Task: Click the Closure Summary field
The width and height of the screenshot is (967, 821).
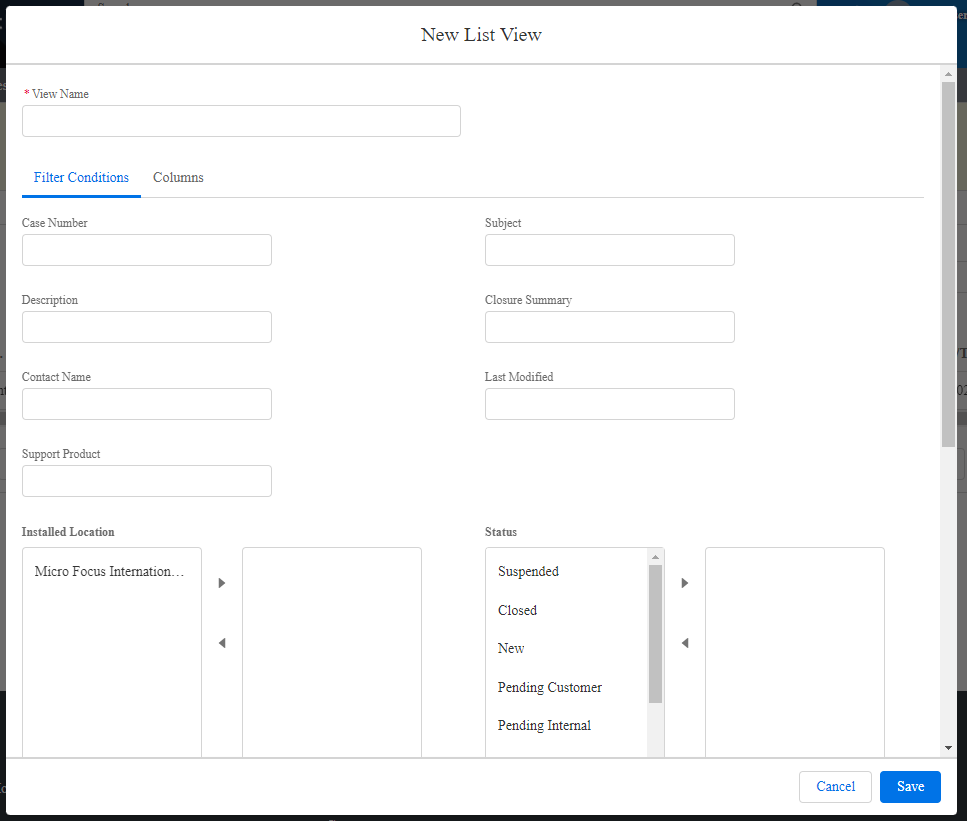Action: (x=610, y=327)
